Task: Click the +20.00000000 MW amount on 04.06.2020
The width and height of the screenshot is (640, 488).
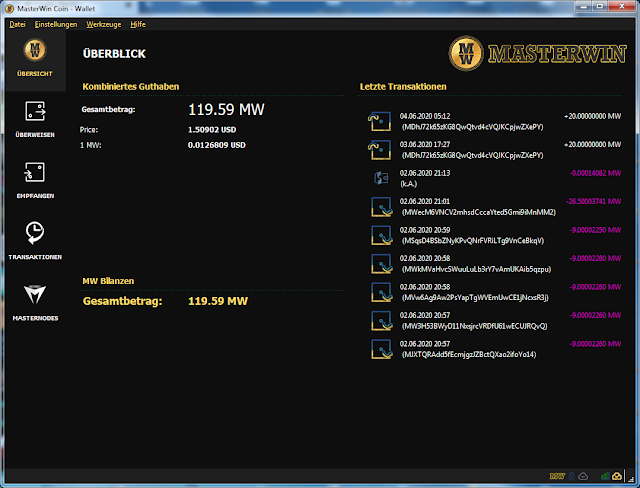Action: point(592,116)
